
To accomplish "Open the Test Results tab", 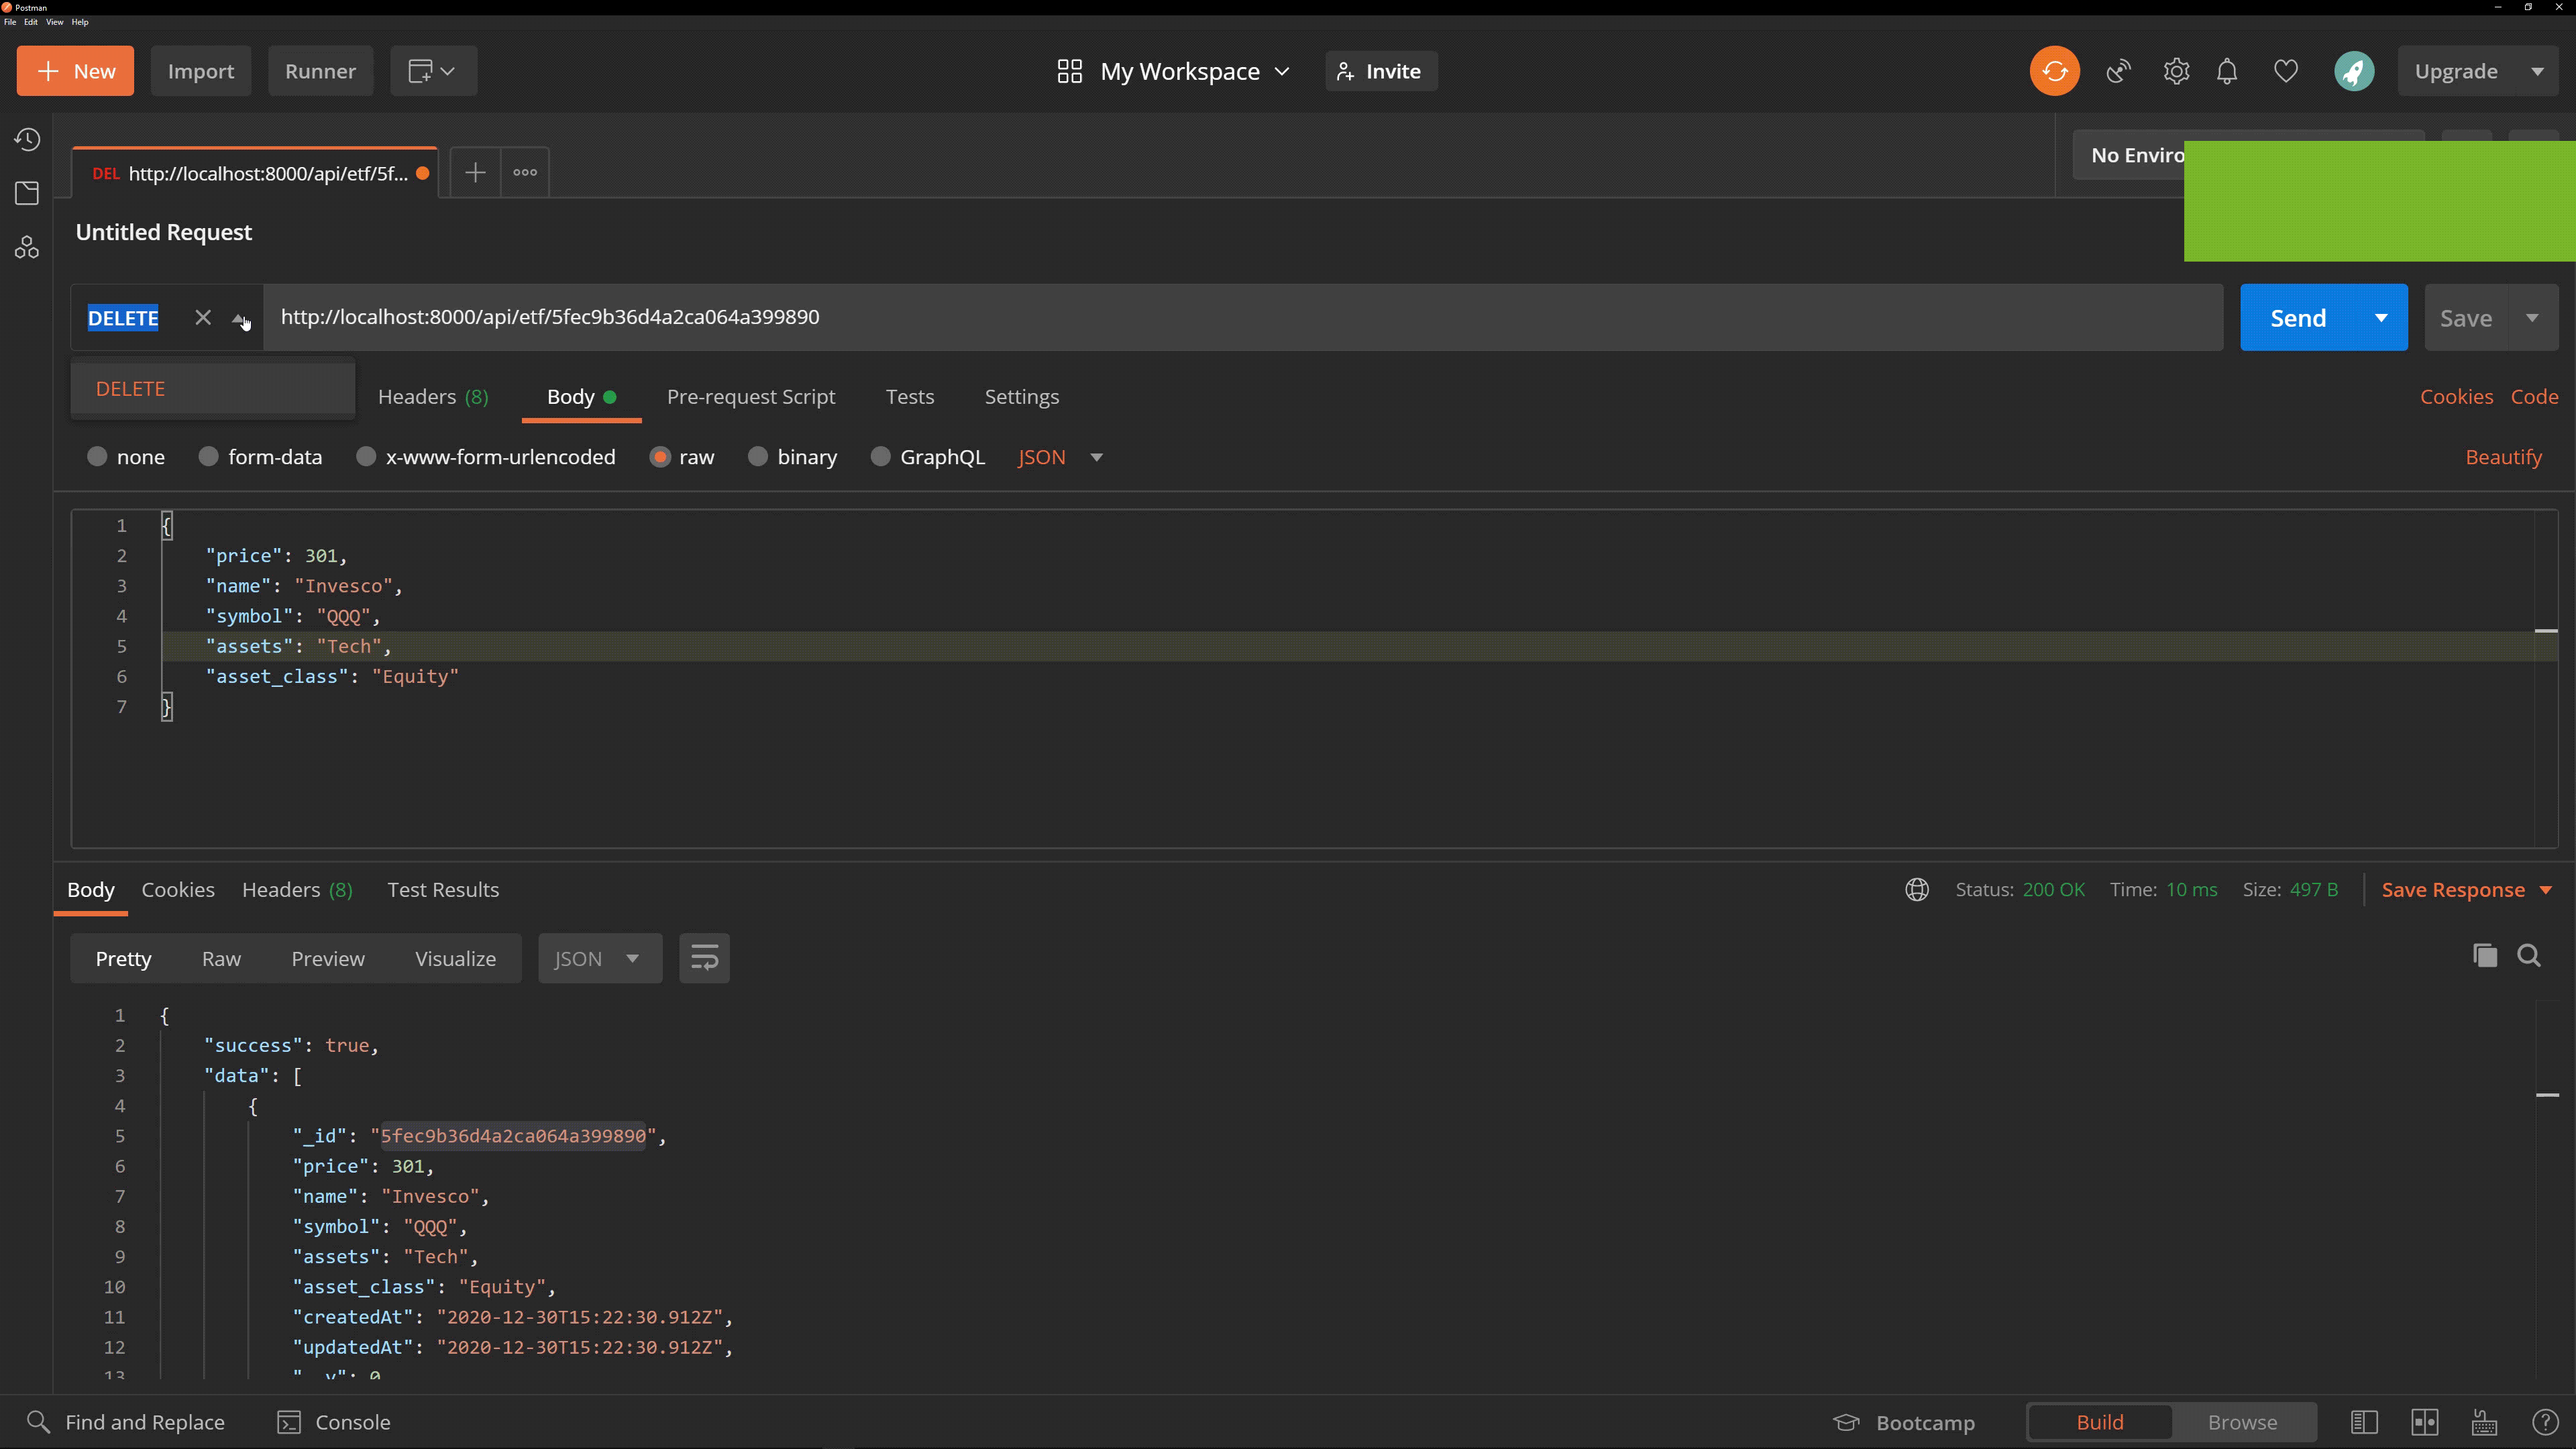I will 443,889.
